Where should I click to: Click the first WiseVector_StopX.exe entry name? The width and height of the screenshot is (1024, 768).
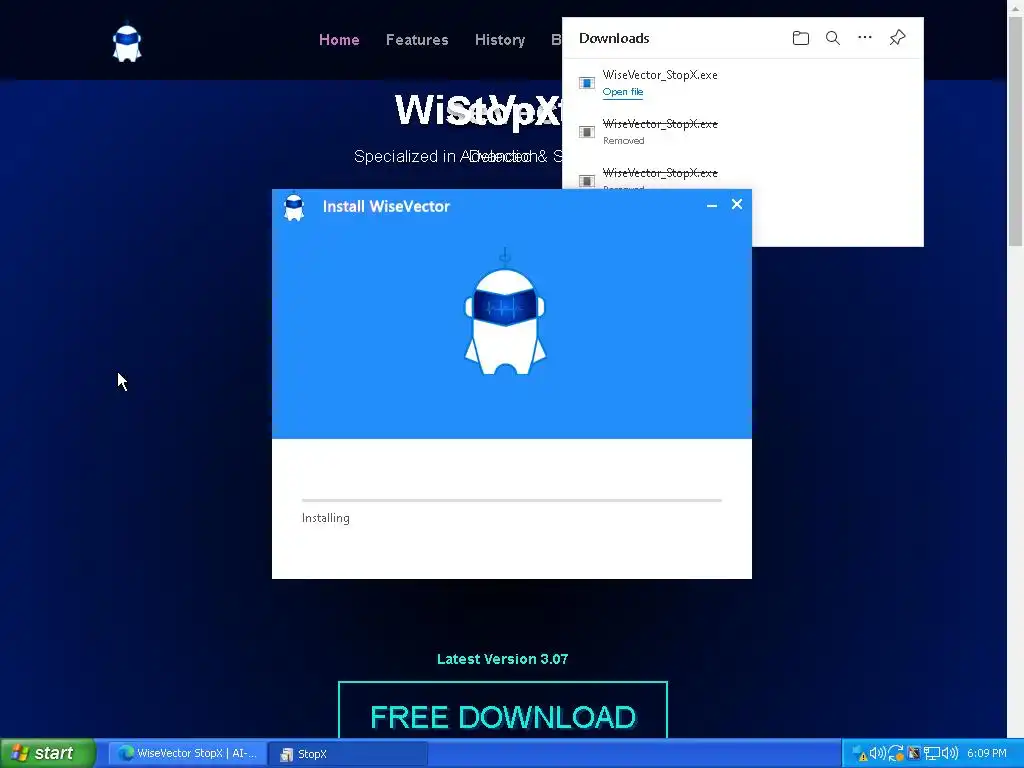[660, 75]
